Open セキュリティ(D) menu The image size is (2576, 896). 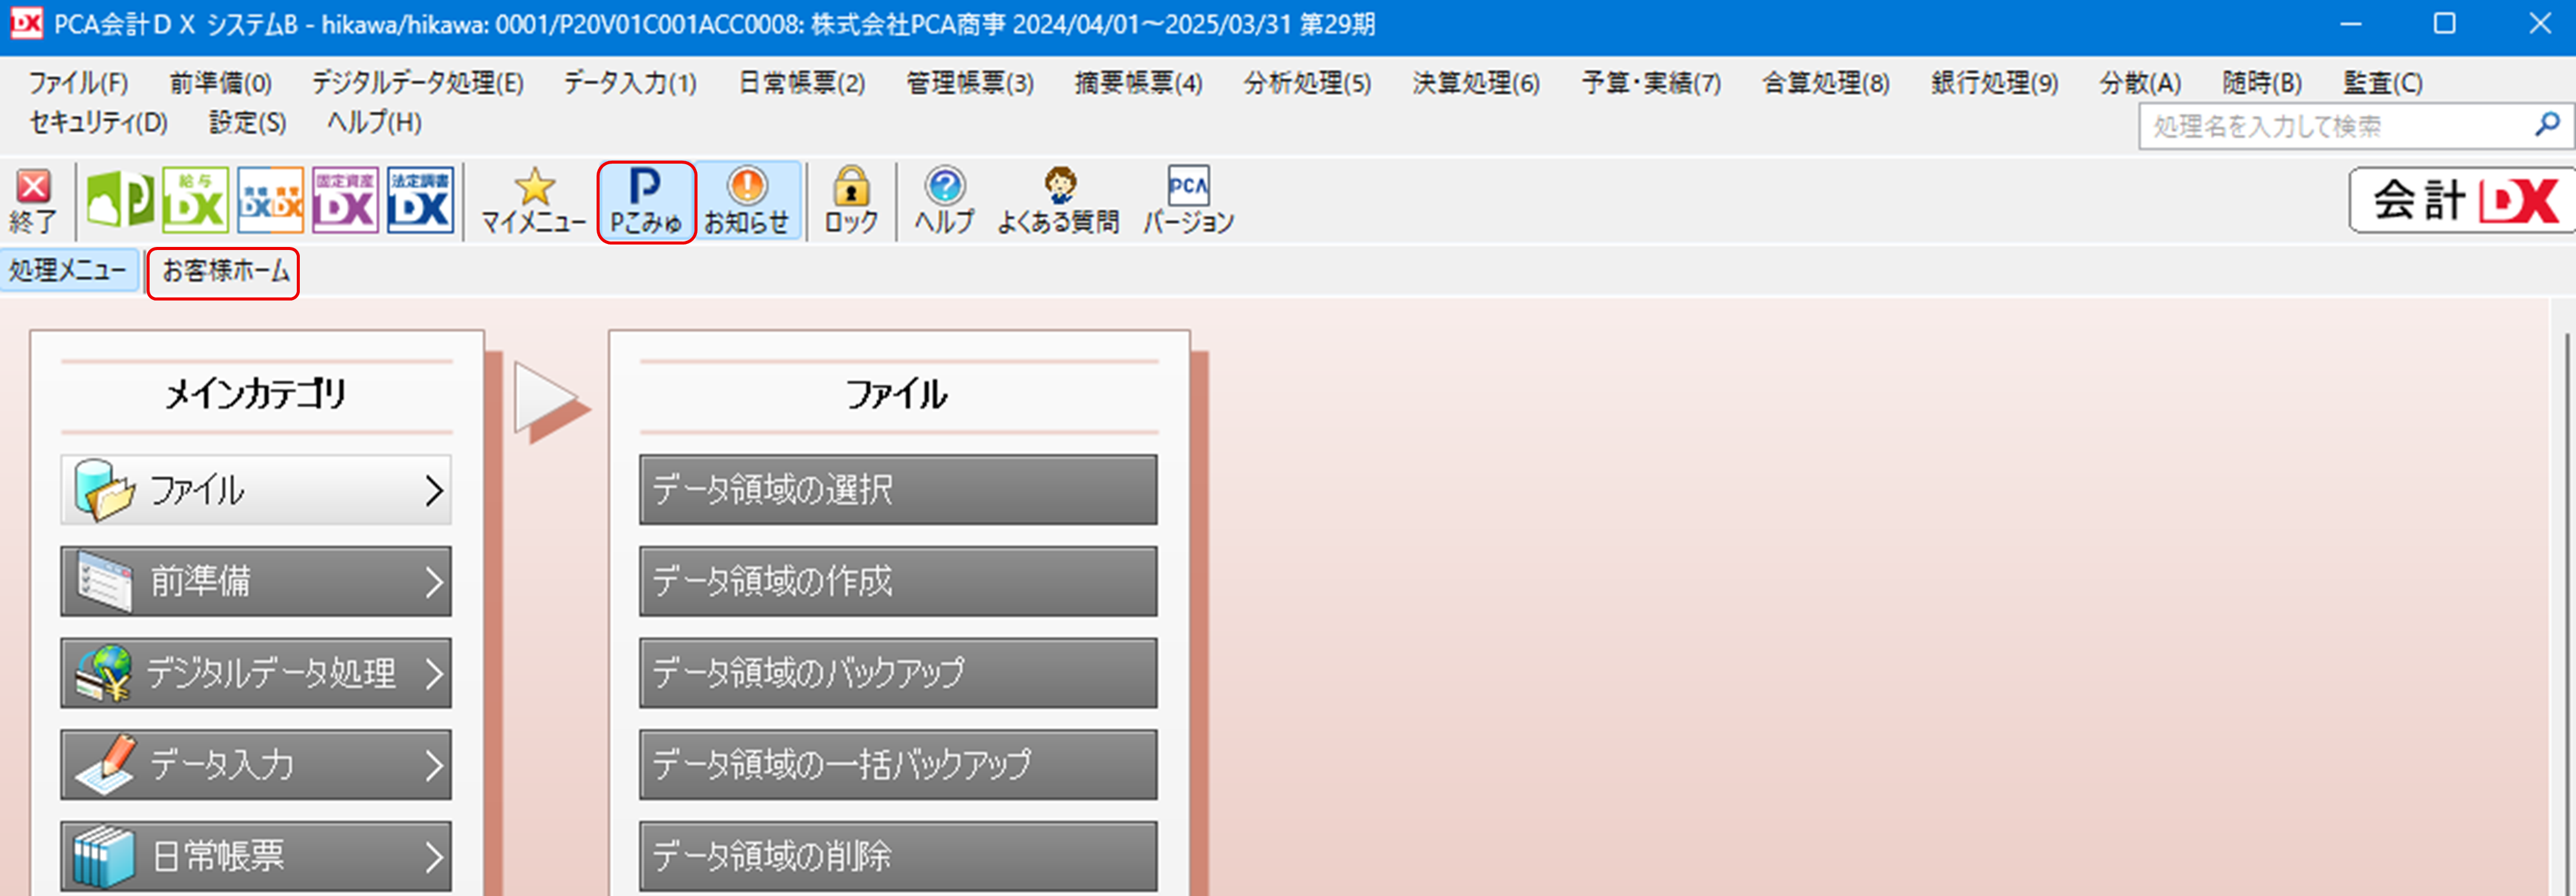coord(98,122)
